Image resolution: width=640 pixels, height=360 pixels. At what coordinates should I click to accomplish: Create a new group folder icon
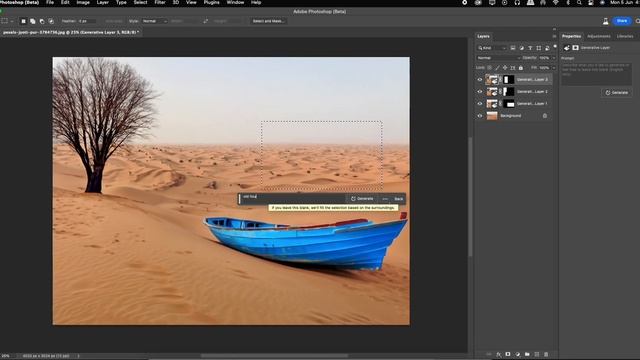527,354
